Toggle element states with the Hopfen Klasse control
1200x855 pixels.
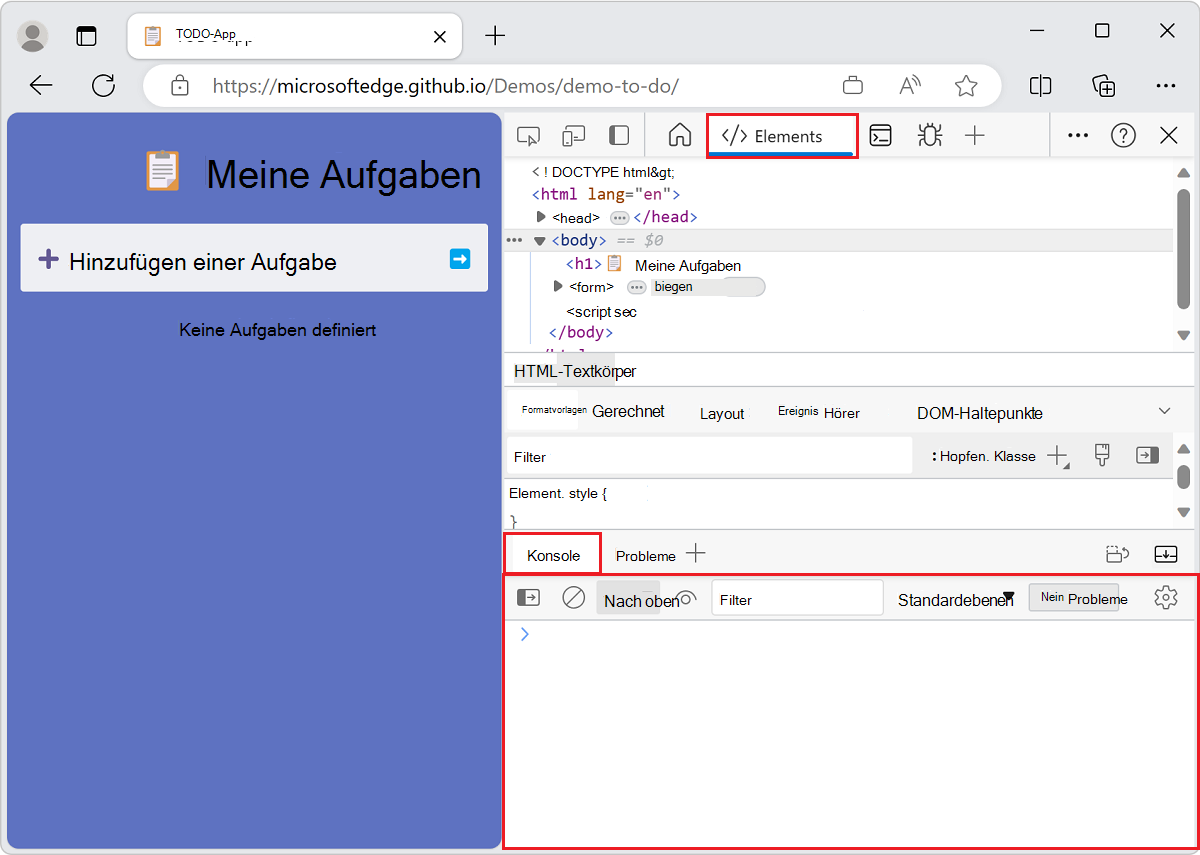pyautogui.click(x=985, y=456)
